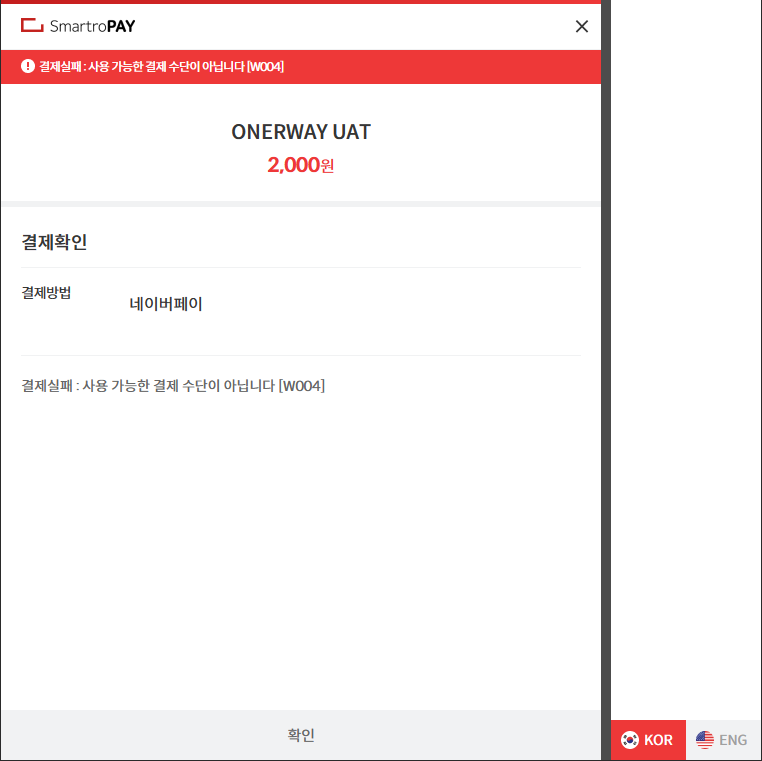
Task: Select the 결제확인 heading
Action: click(54, 242)
